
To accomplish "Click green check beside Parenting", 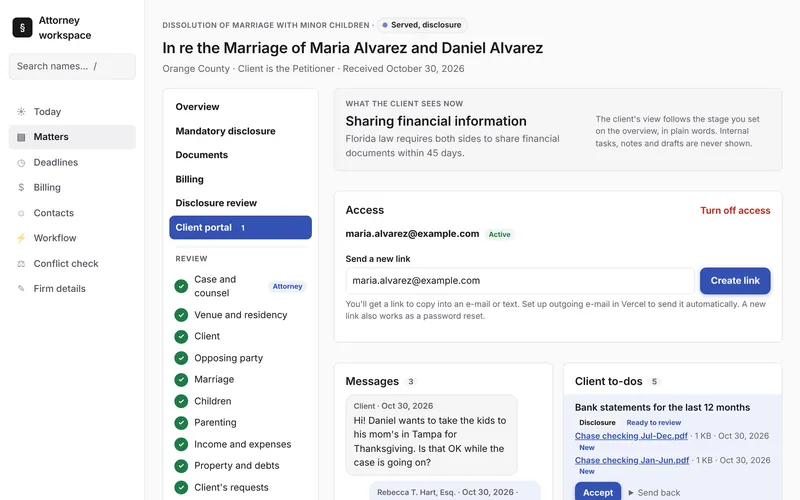I will point(181,422).
